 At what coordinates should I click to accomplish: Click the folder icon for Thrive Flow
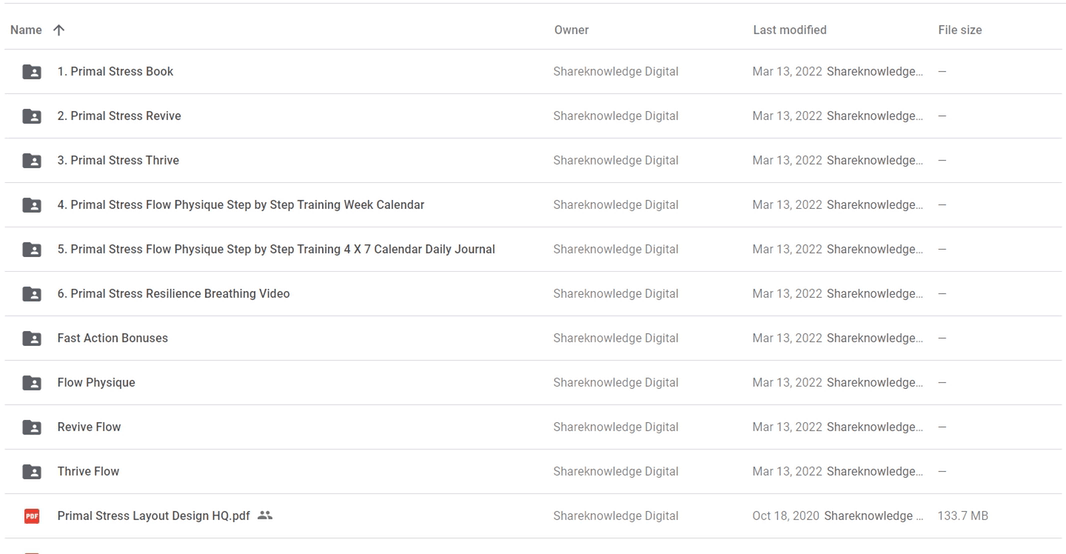pyautogui.click(x=32, y=472)
